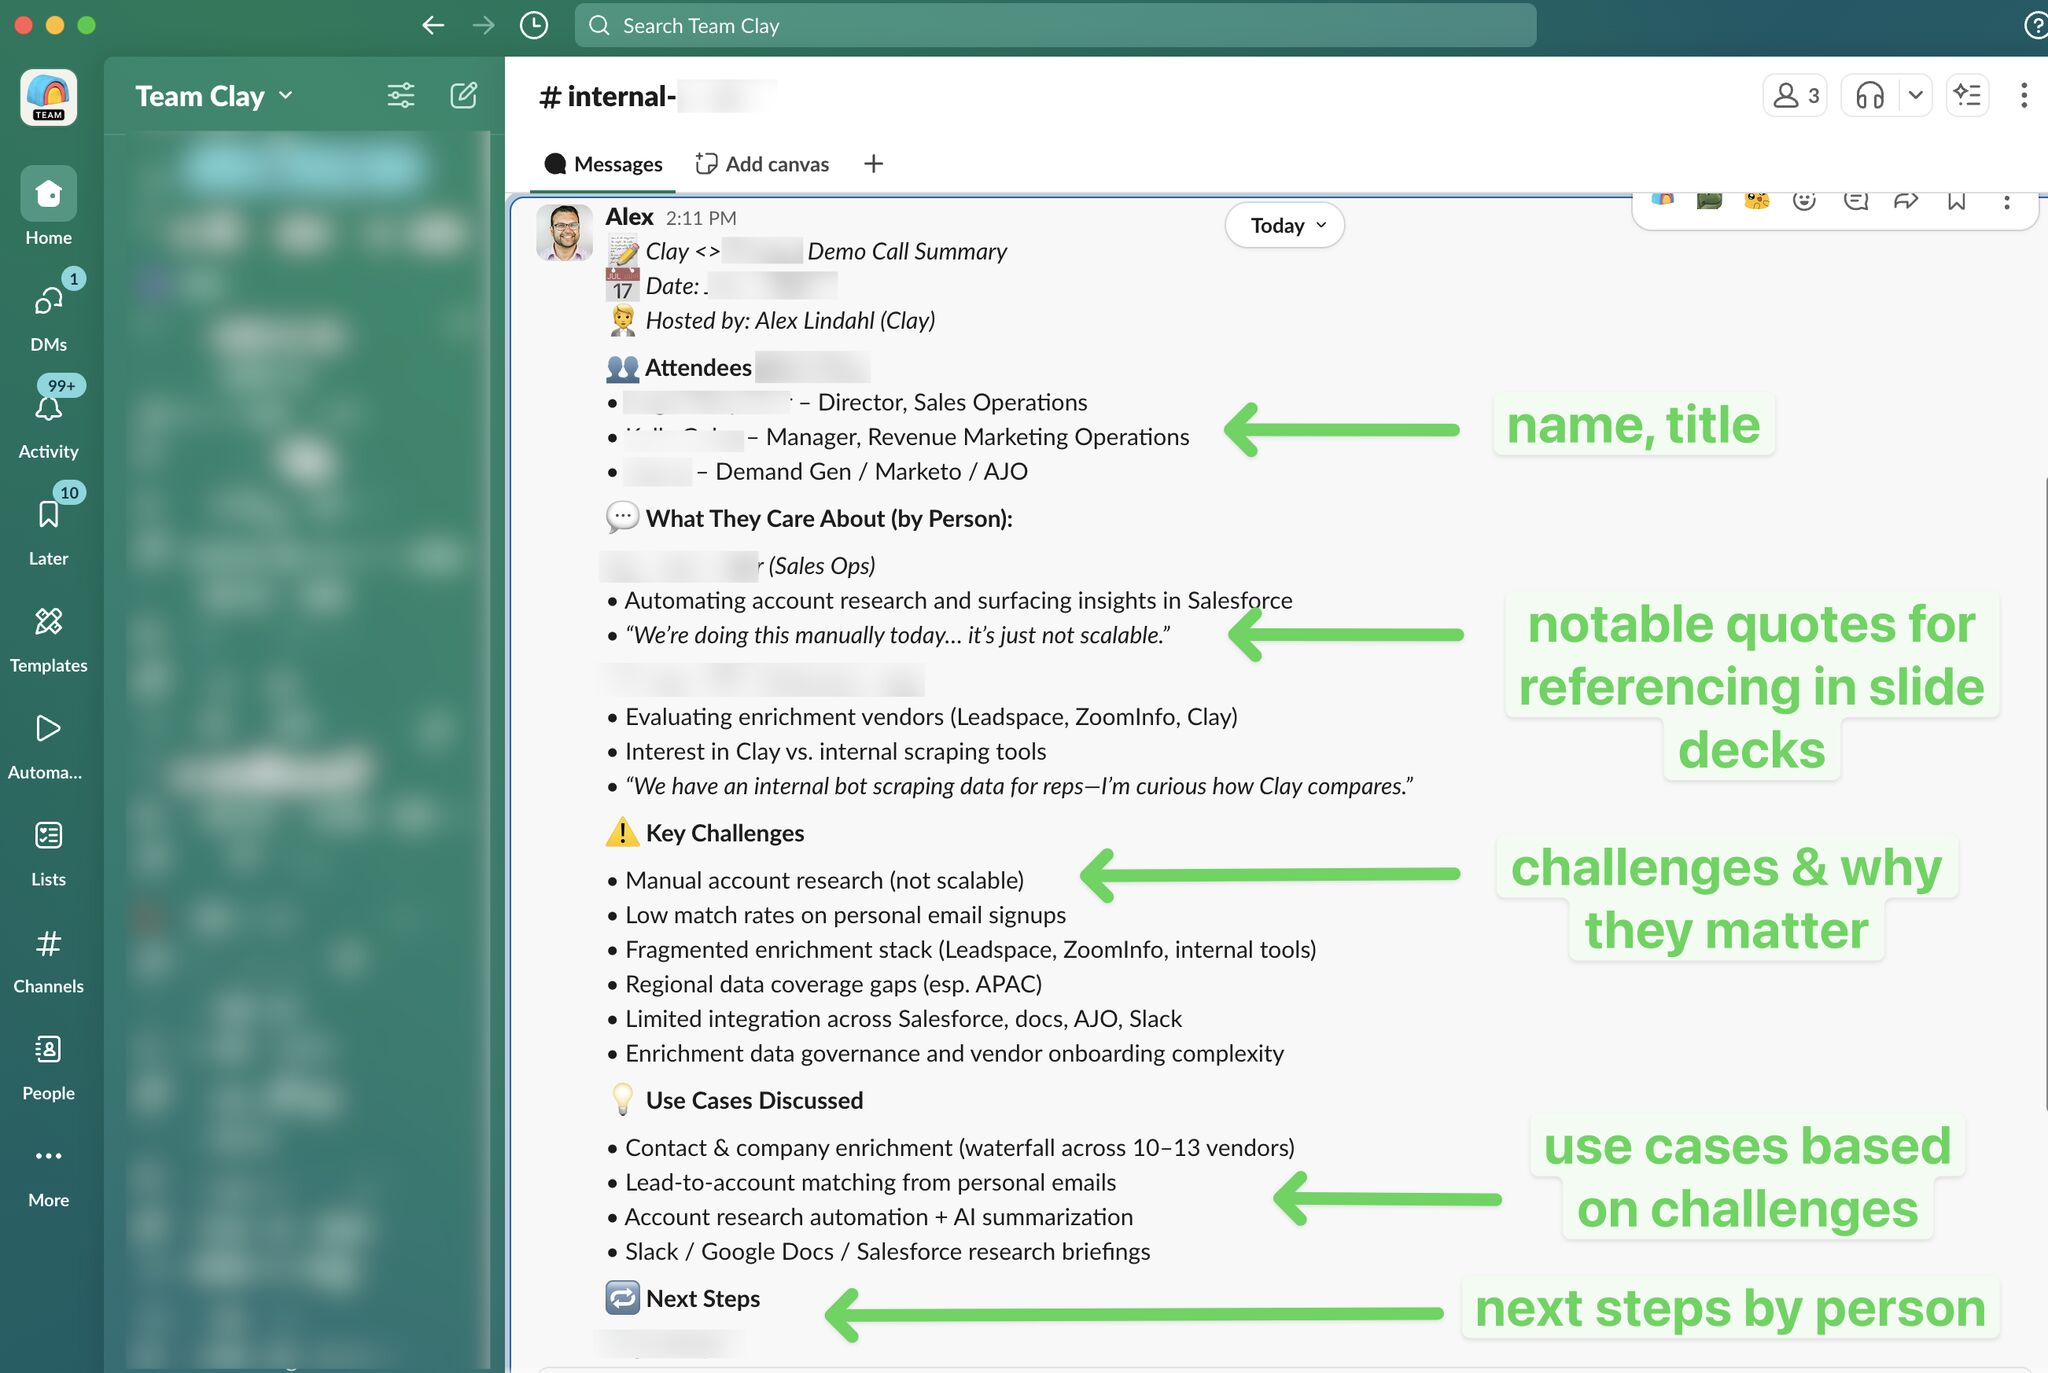Click the Attendees heading

coord(698,368)
